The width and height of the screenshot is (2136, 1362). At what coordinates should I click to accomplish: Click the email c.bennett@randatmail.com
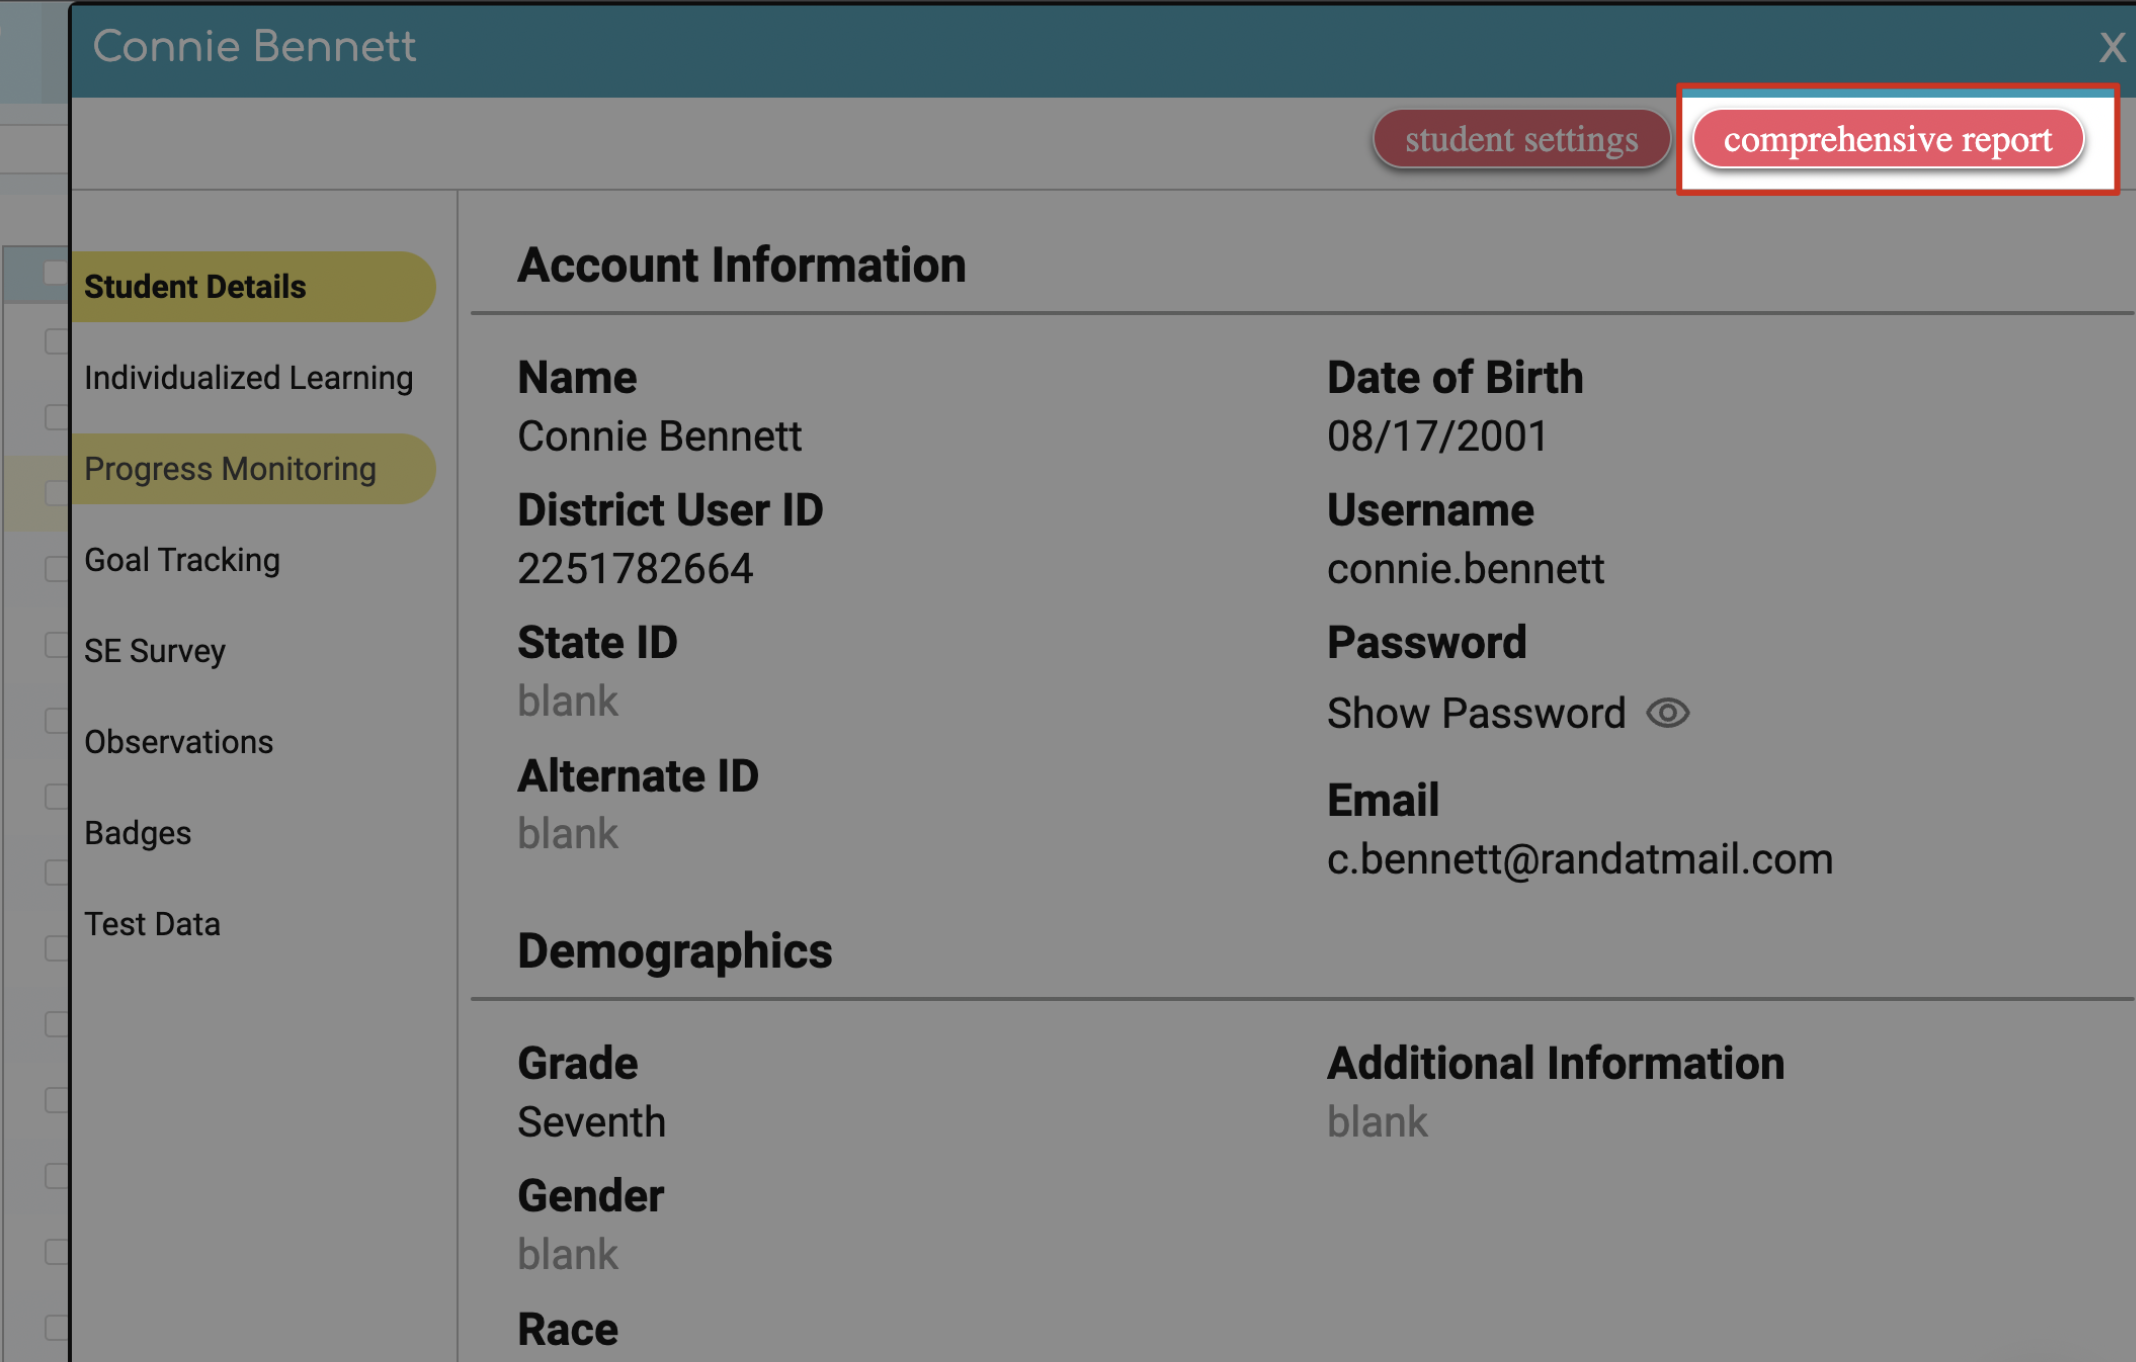(x=1579, y=859)
